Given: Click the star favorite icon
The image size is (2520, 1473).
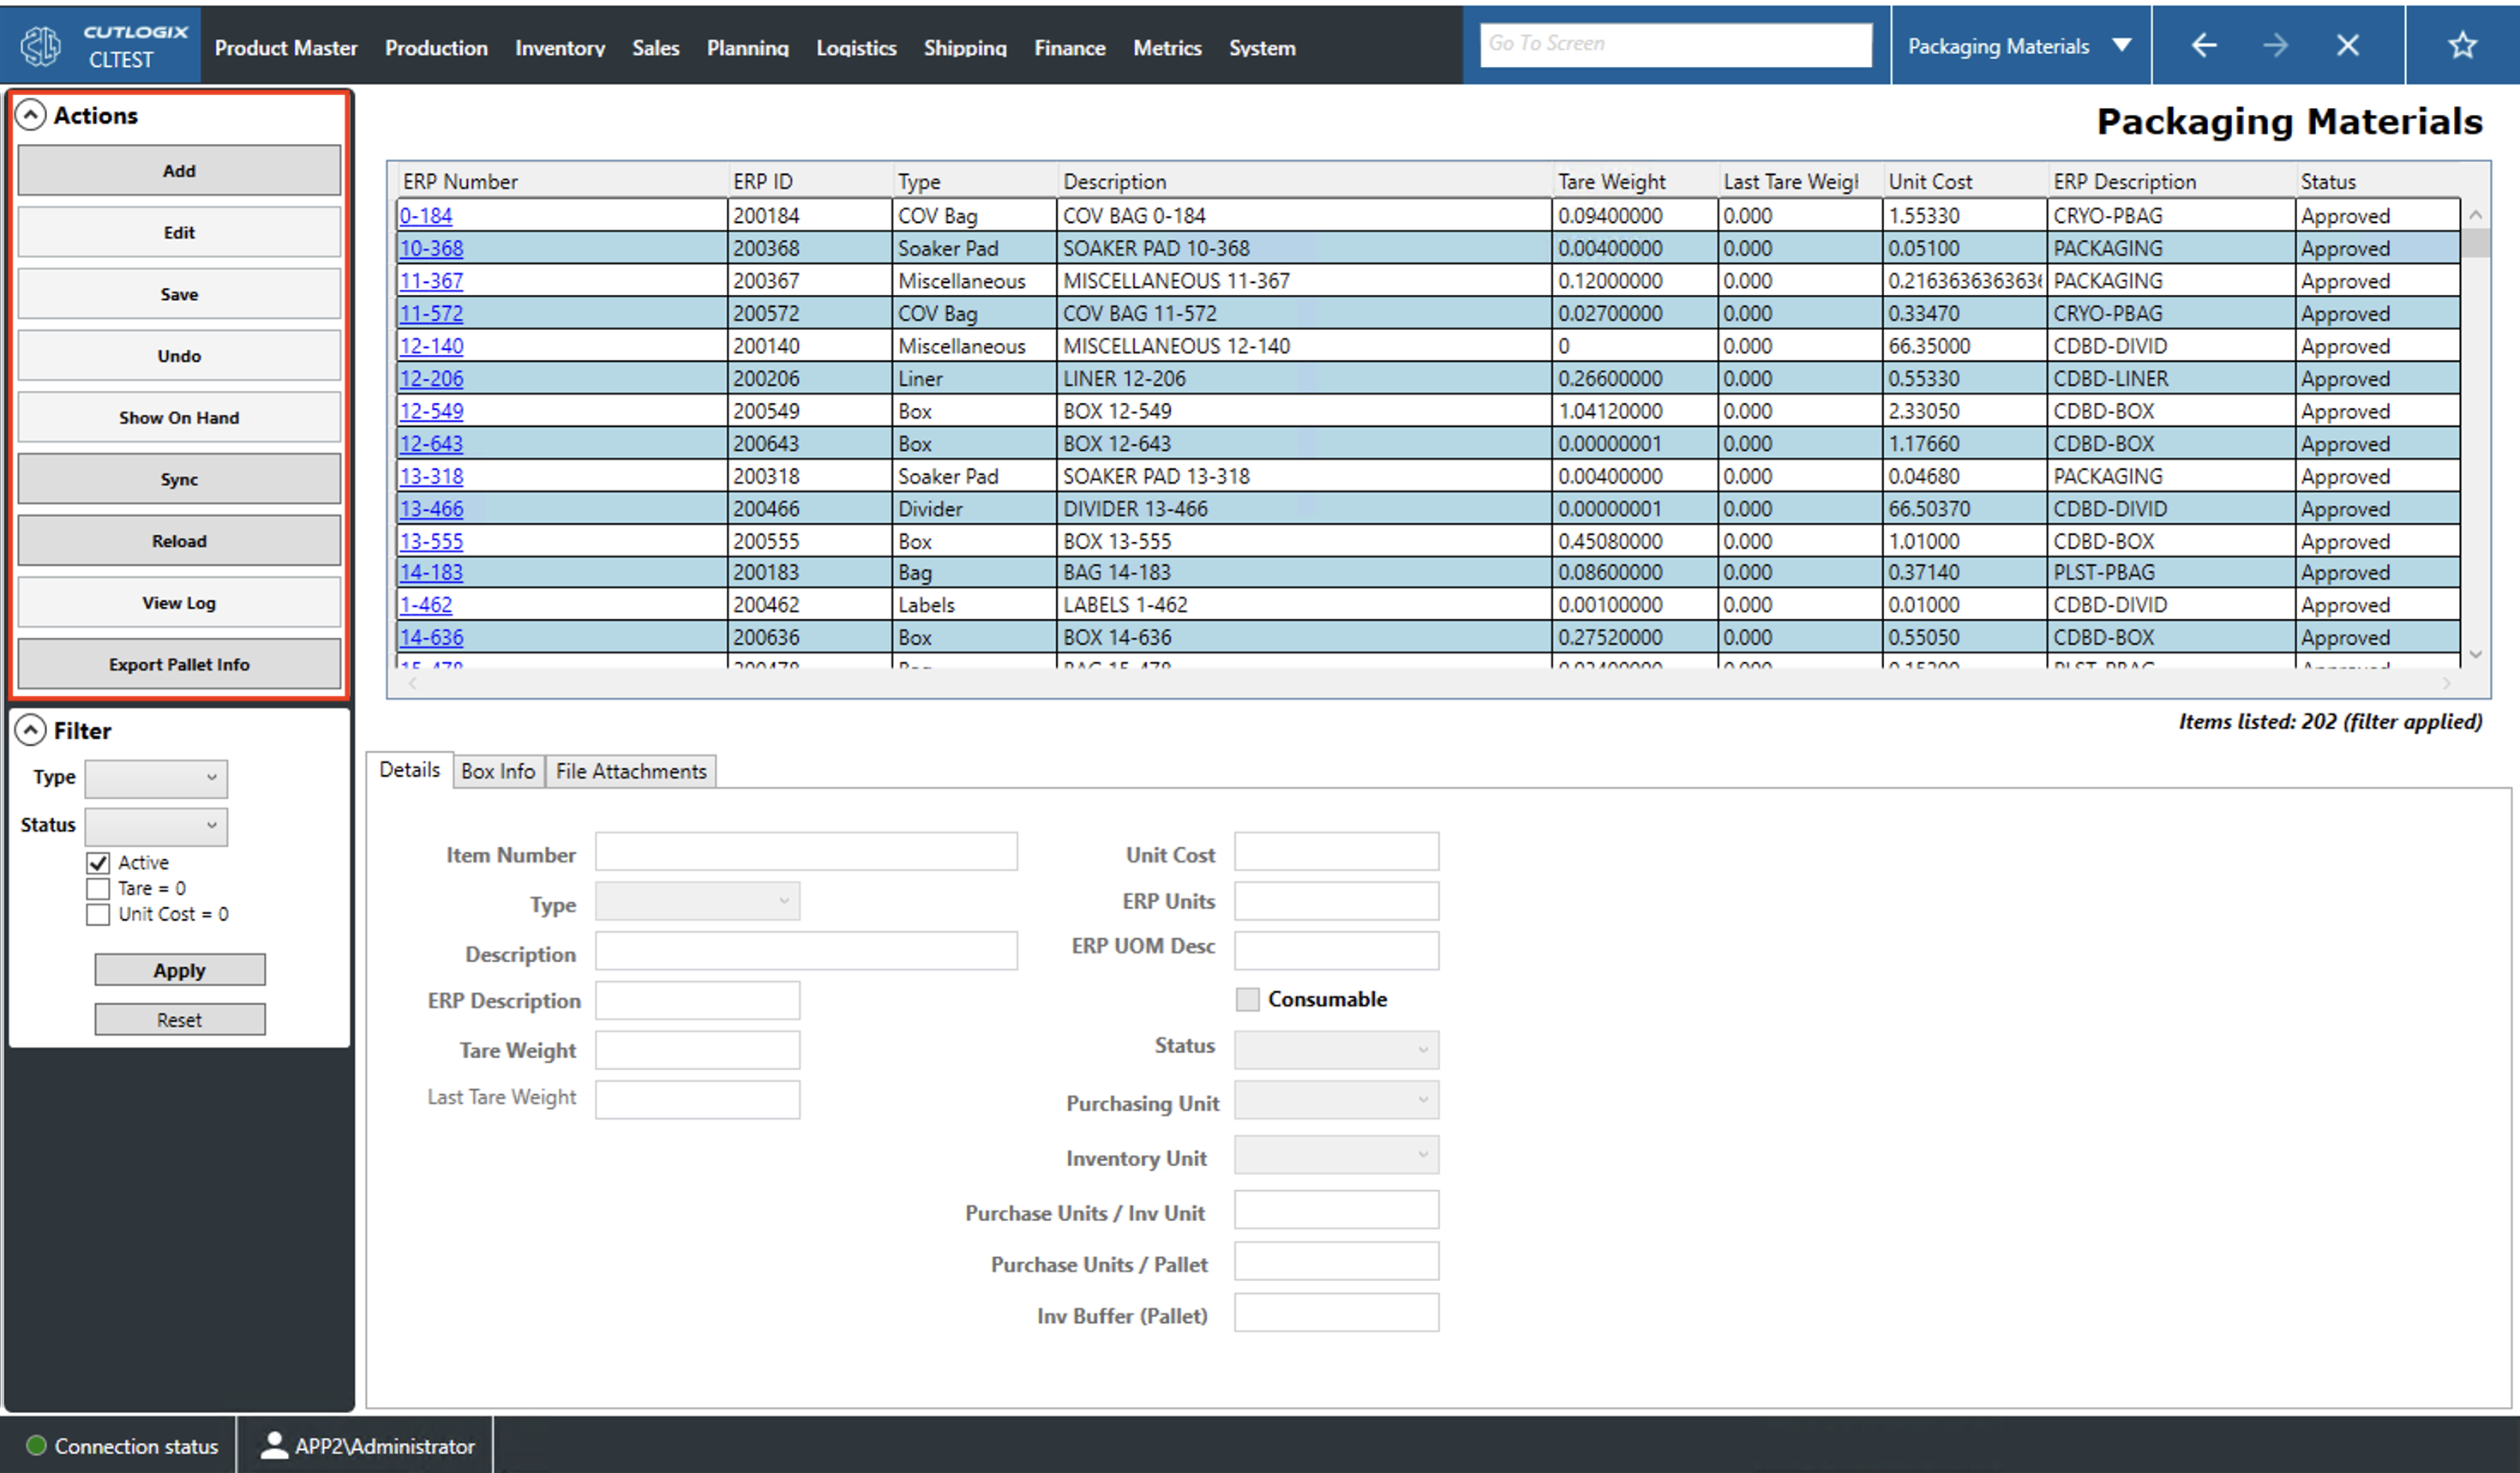Looking at the screenshot, I should pyautogui.click(x=2461, y=45).
